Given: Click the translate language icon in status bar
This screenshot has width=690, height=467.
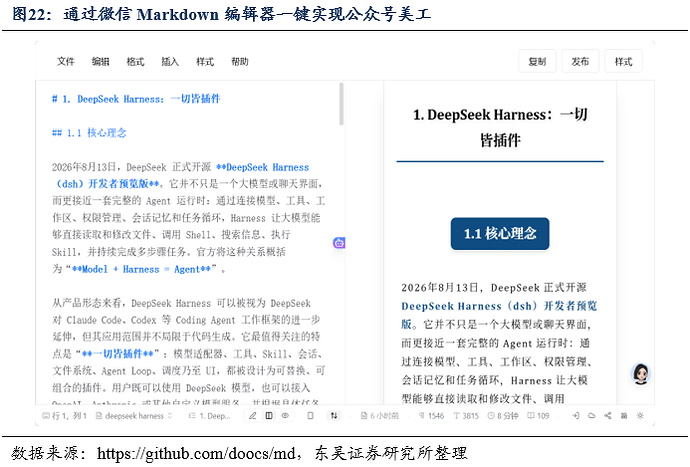Looking at the screenshot, I should [624, 416].
